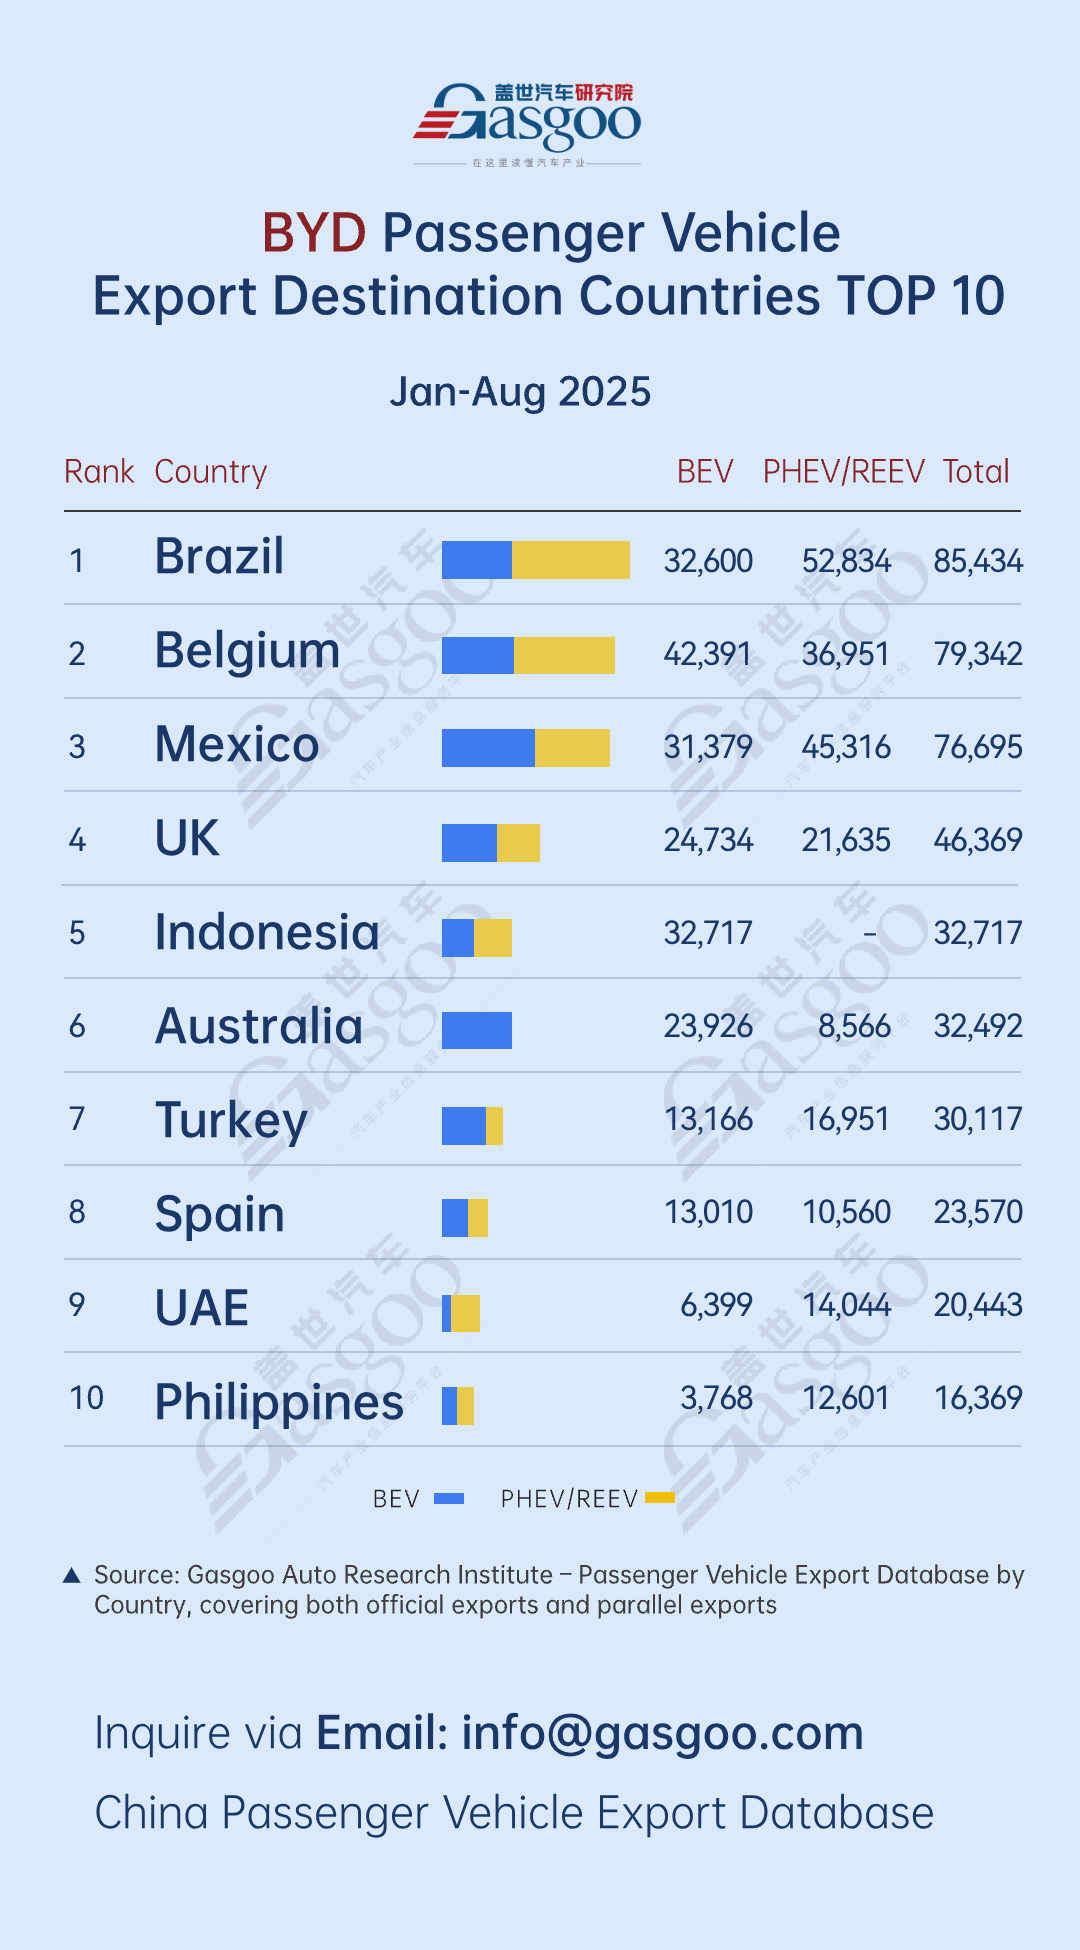Click the PHEV/REEV column header

(x=843, y=472)
